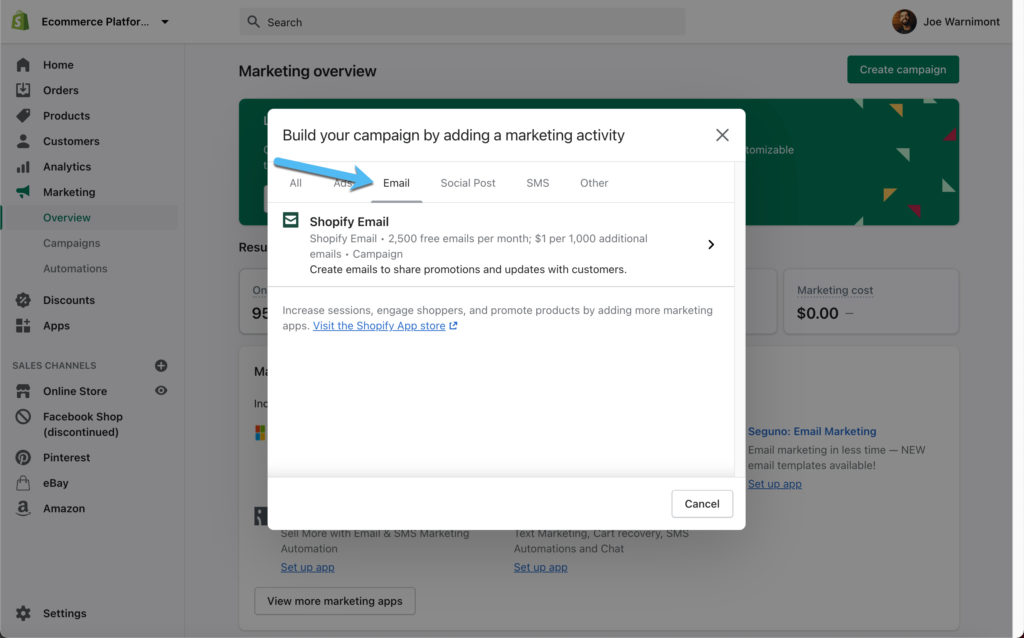The height and width of the screenshot is (638, 1024).
Task: Click the Apps grid icon
Action: (23, 325)
